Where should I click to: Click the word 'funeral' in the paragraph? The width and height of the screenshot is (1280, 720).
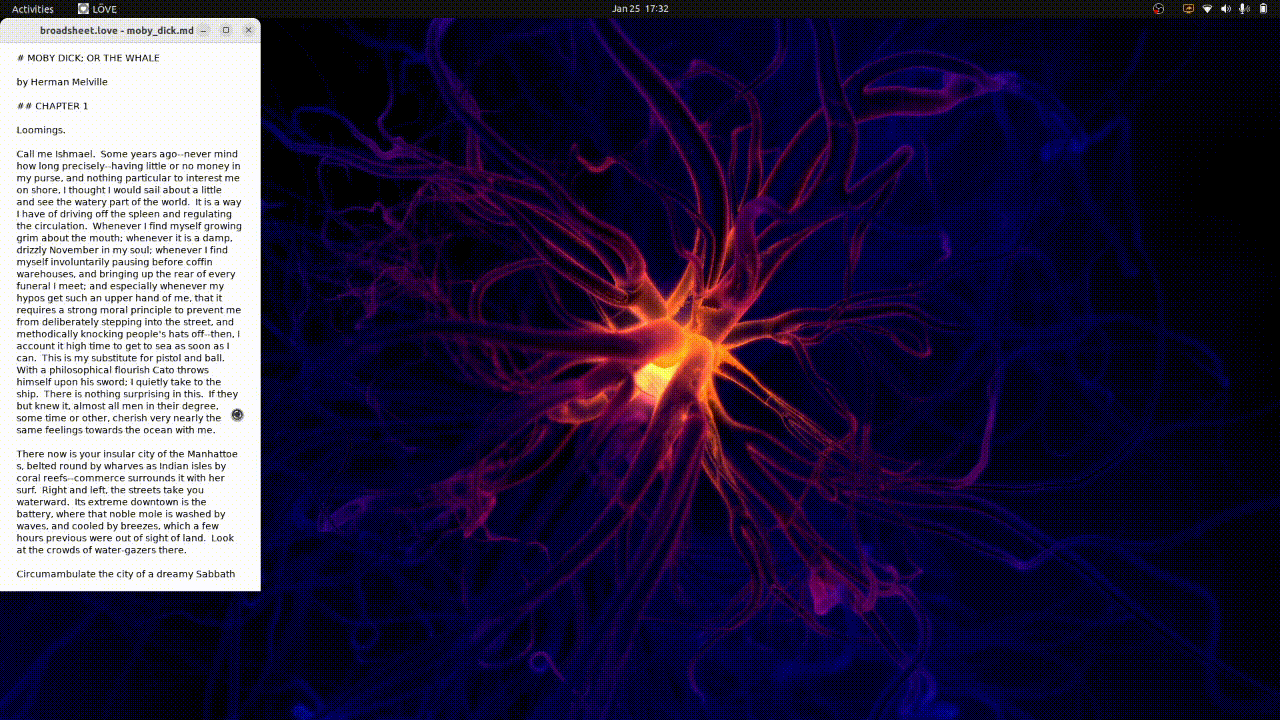click(x=34, y=286)
